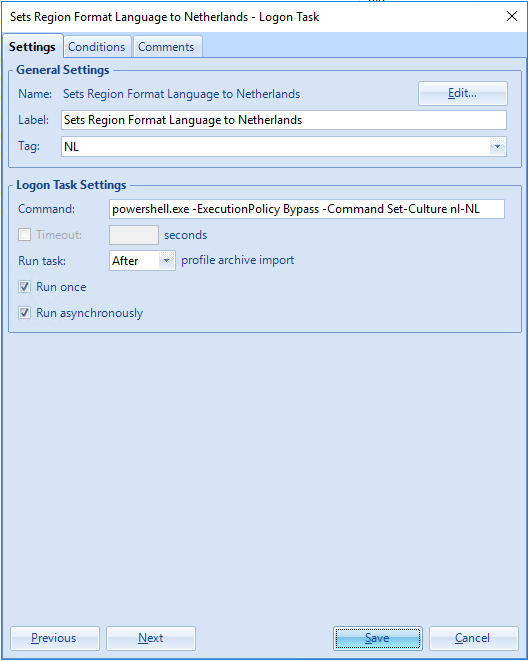Screen dimensions: 529x661
Task: Select the Run task combo box showing After
Action: [x=142, y=261]
